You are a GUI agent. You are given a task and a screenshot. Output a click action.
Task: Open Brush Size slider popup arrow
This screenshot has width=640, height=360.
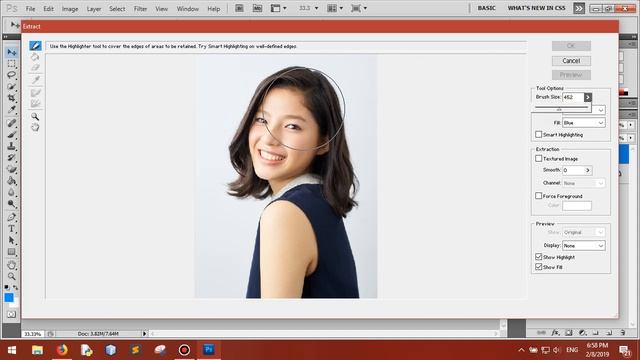(x=587, y=97)
